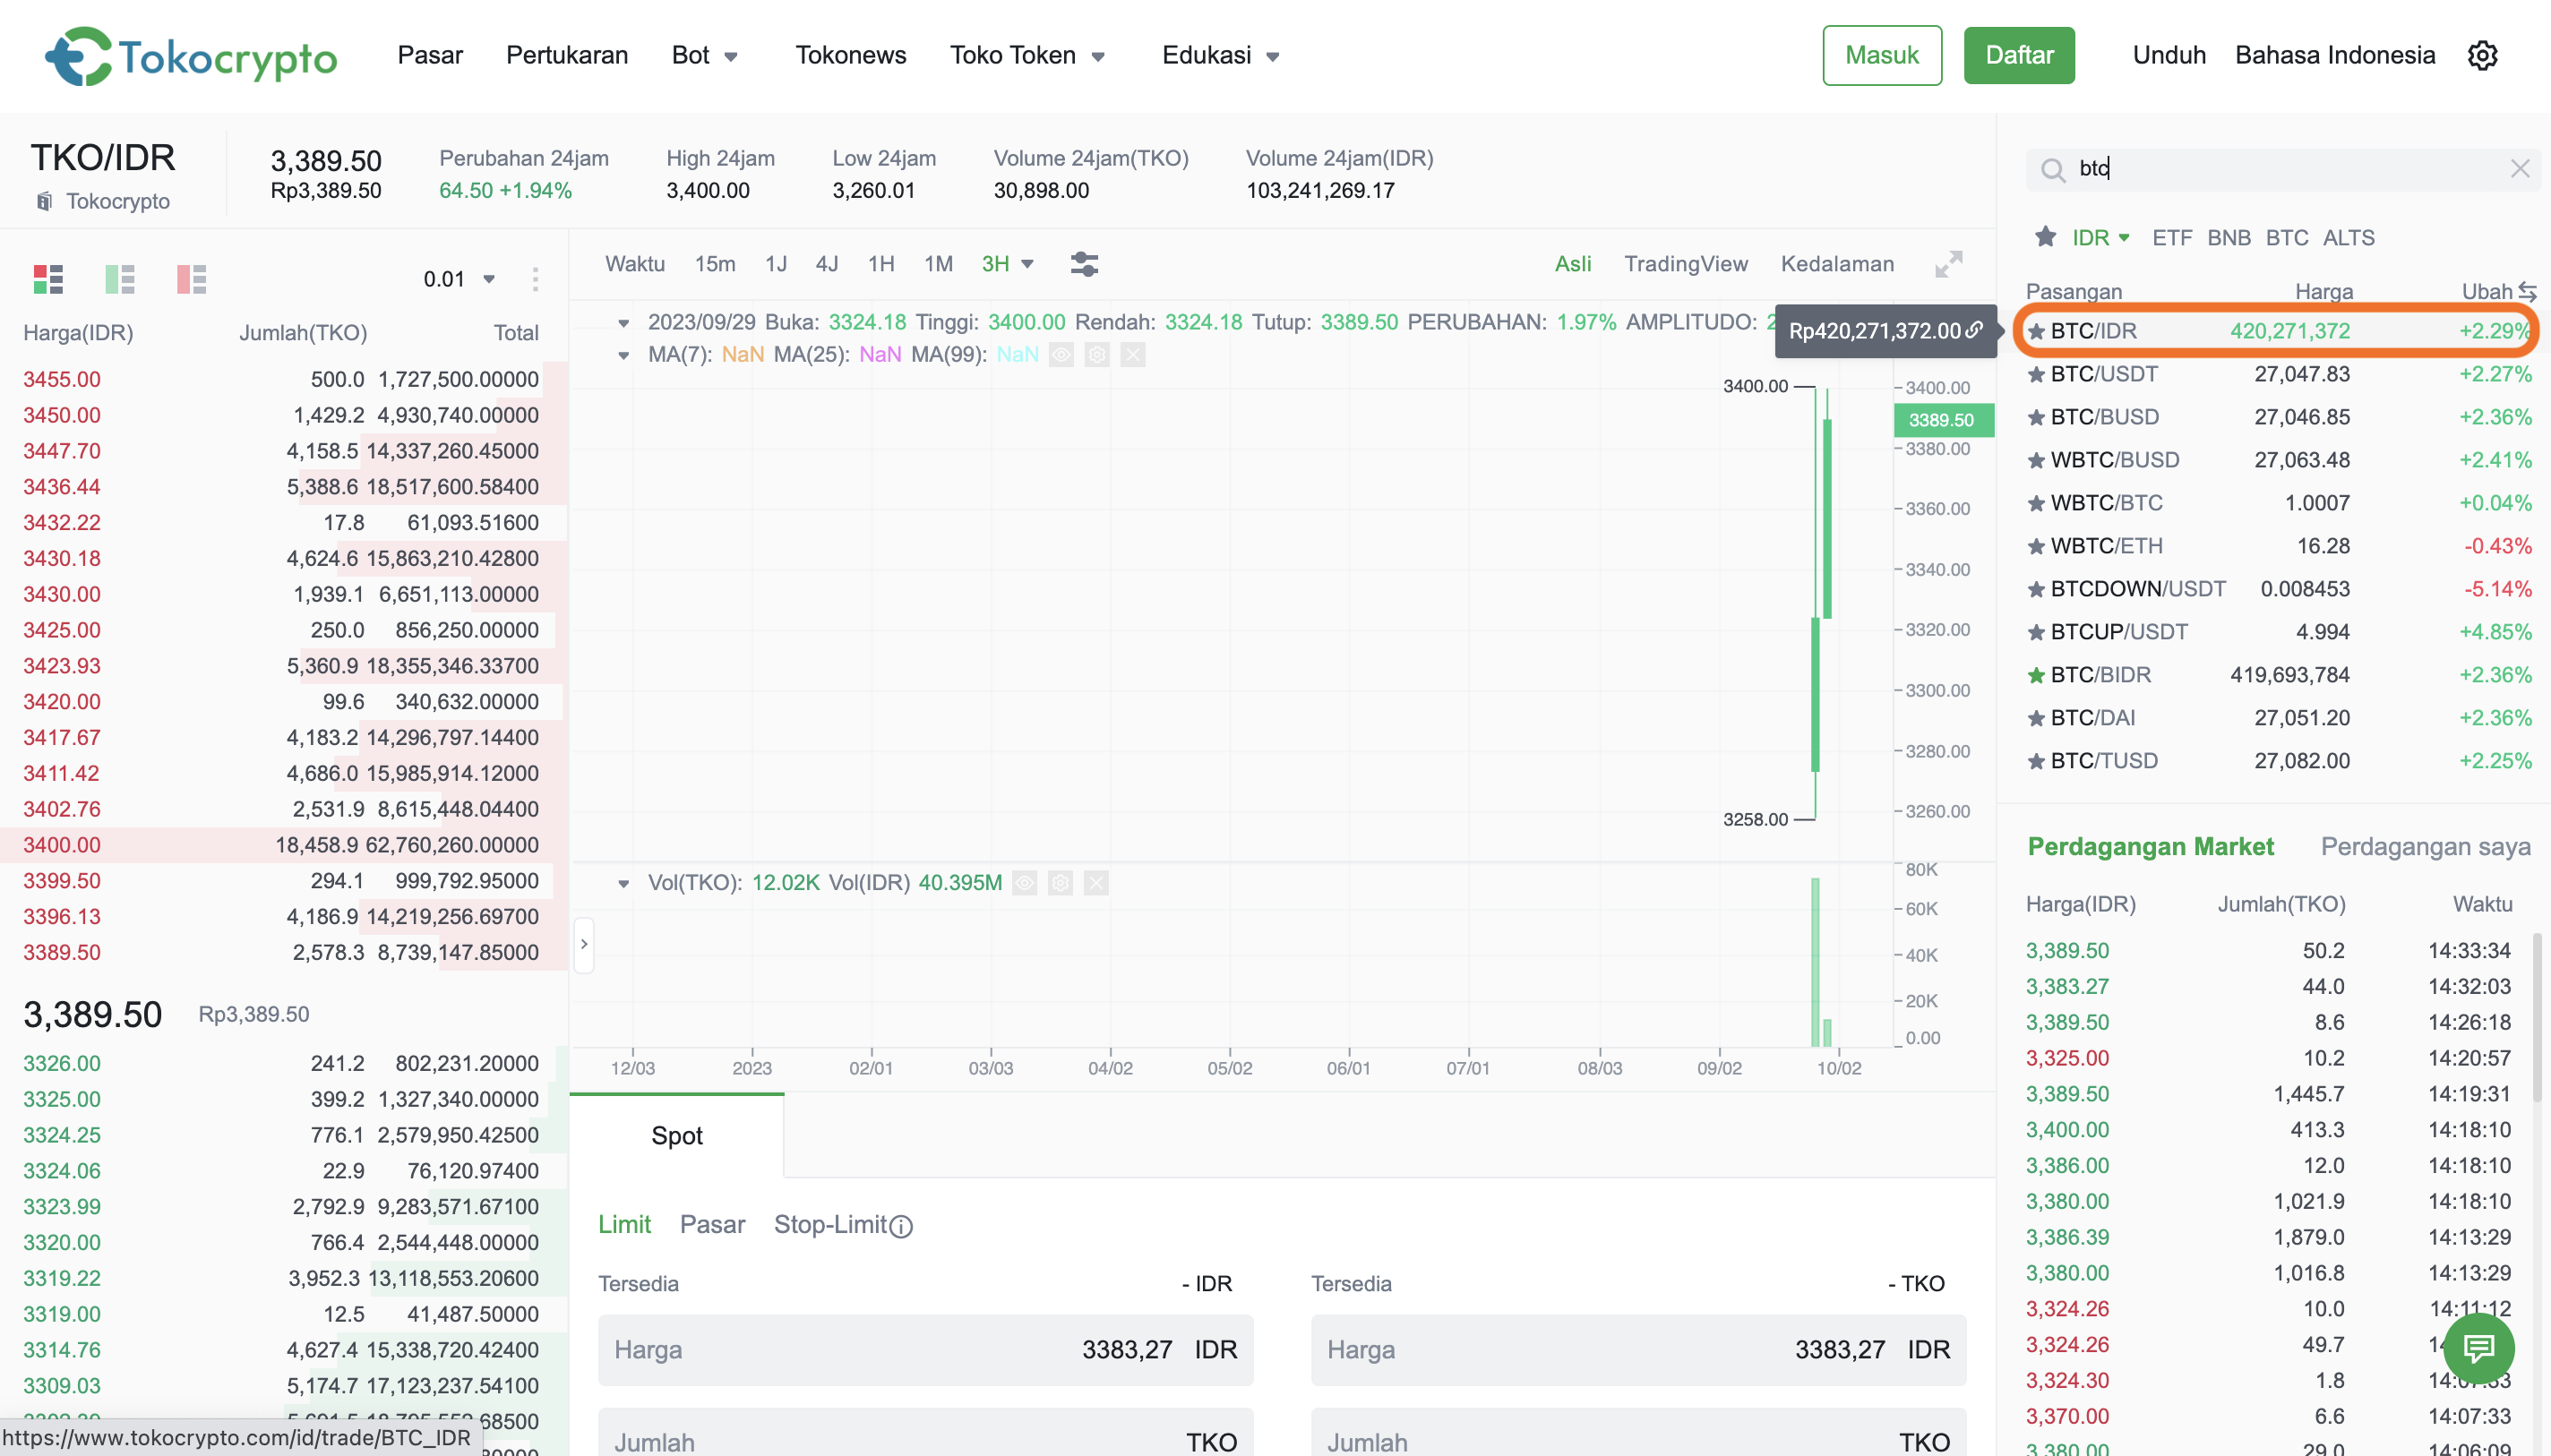The image size is (2551, 1456).
Task: Swap Ubah column display icon
Action: [x=2528, y=291]
